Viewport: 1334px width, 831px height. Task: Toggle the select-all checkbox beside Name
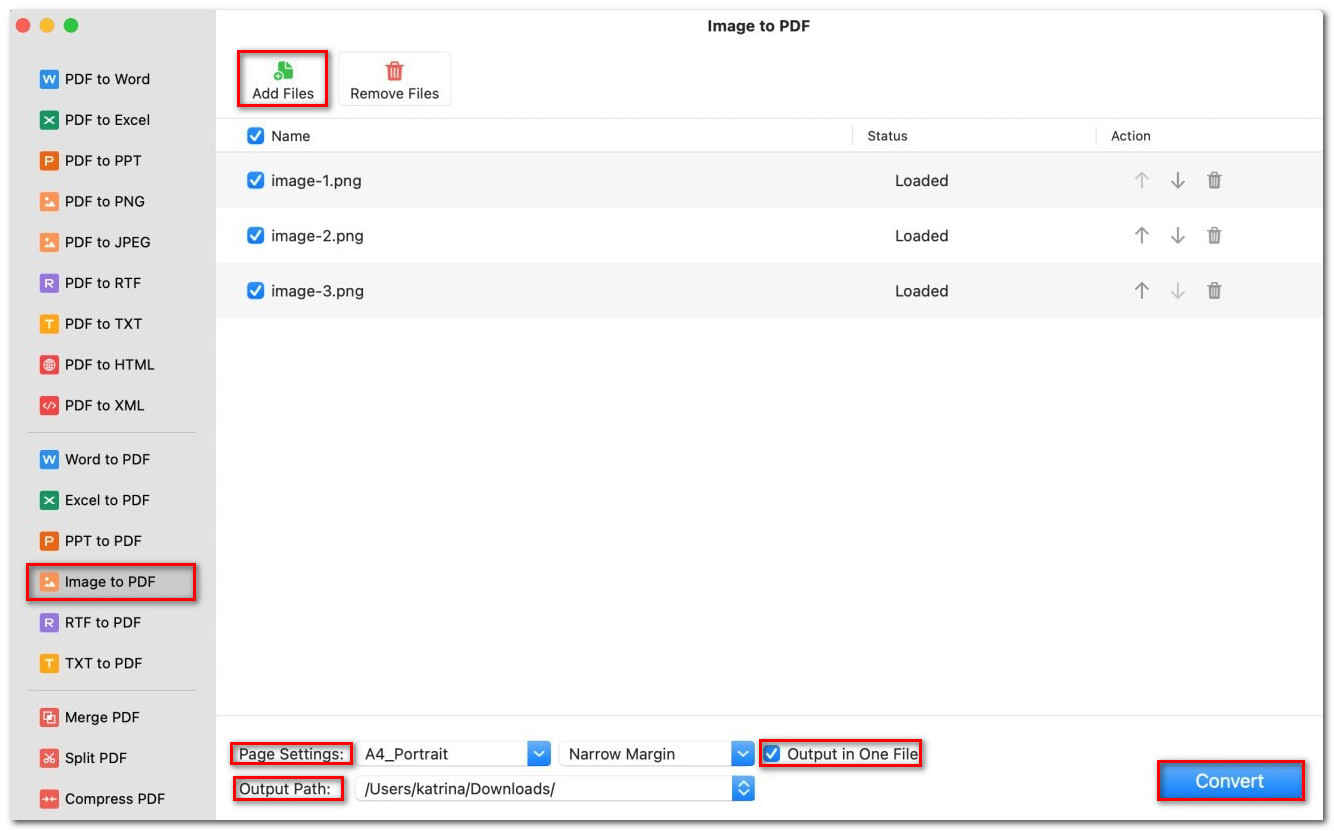[x=255, y=136]
